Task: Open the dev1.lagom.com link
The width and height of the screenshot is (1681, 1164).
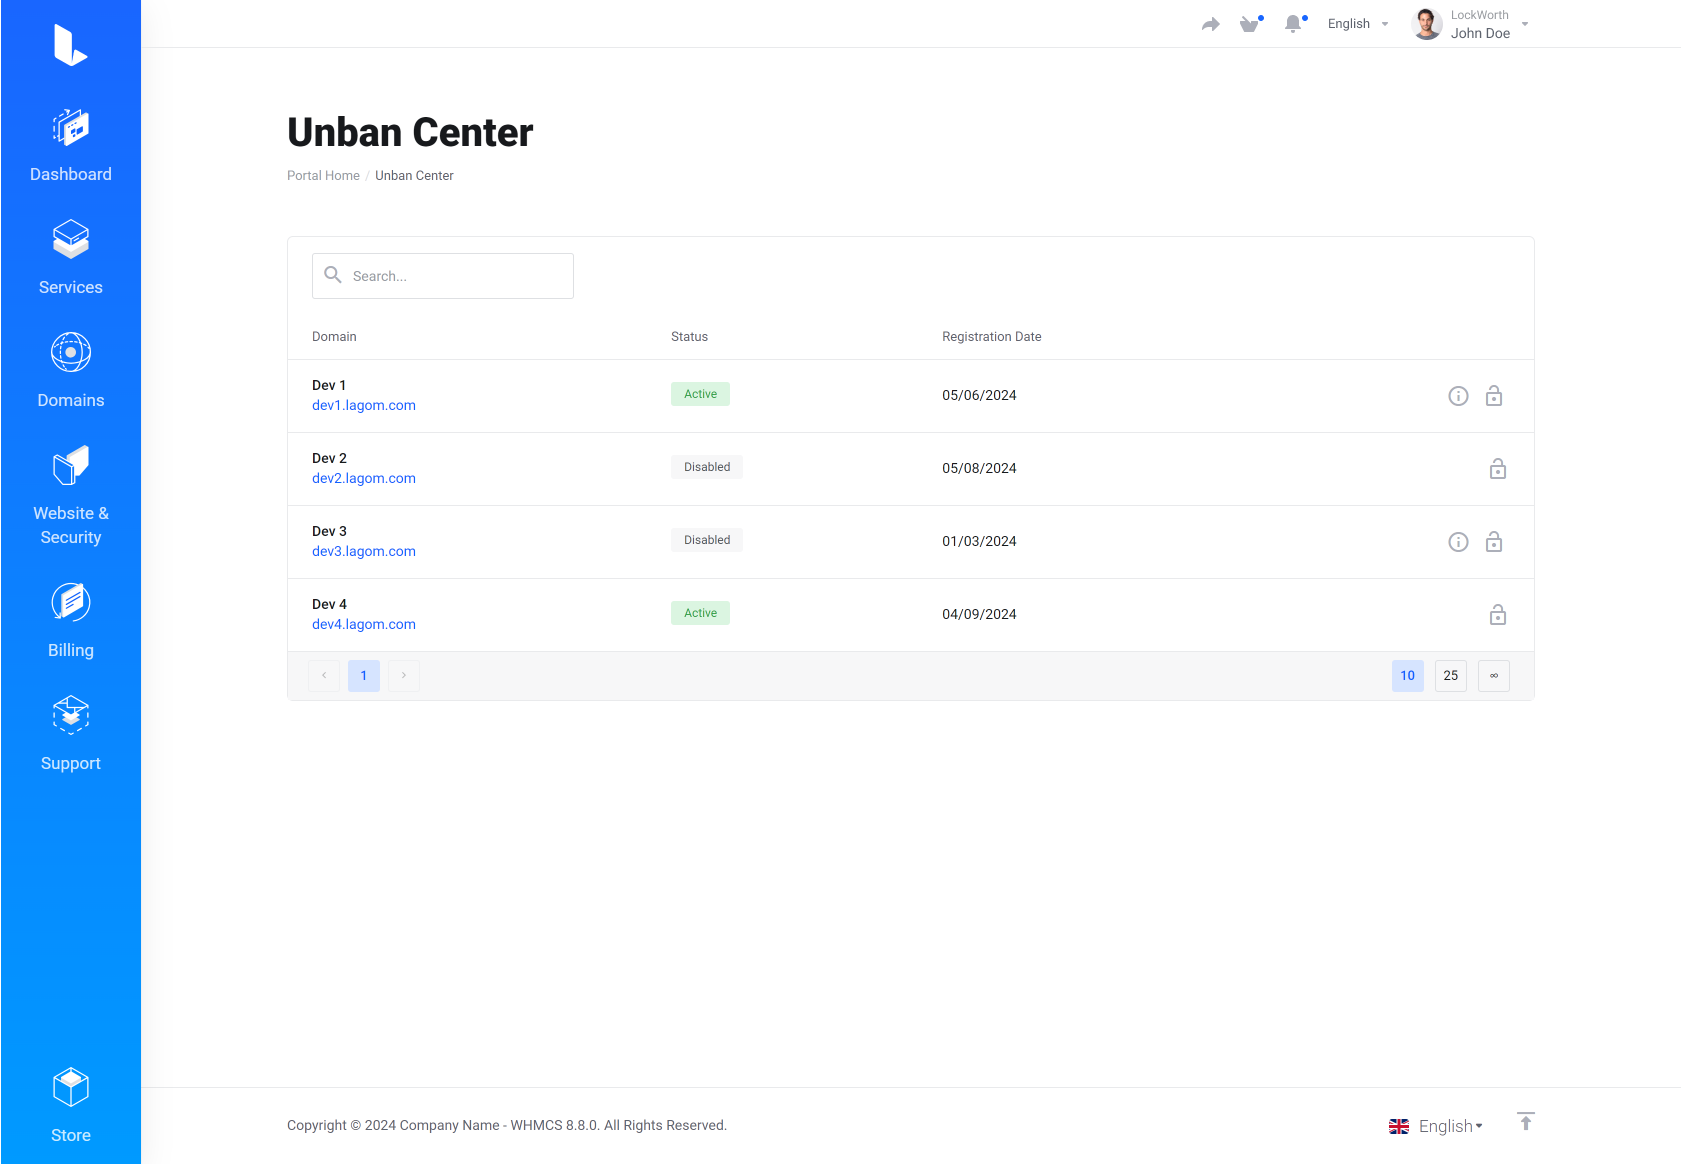Action: [x=364, y=405]
